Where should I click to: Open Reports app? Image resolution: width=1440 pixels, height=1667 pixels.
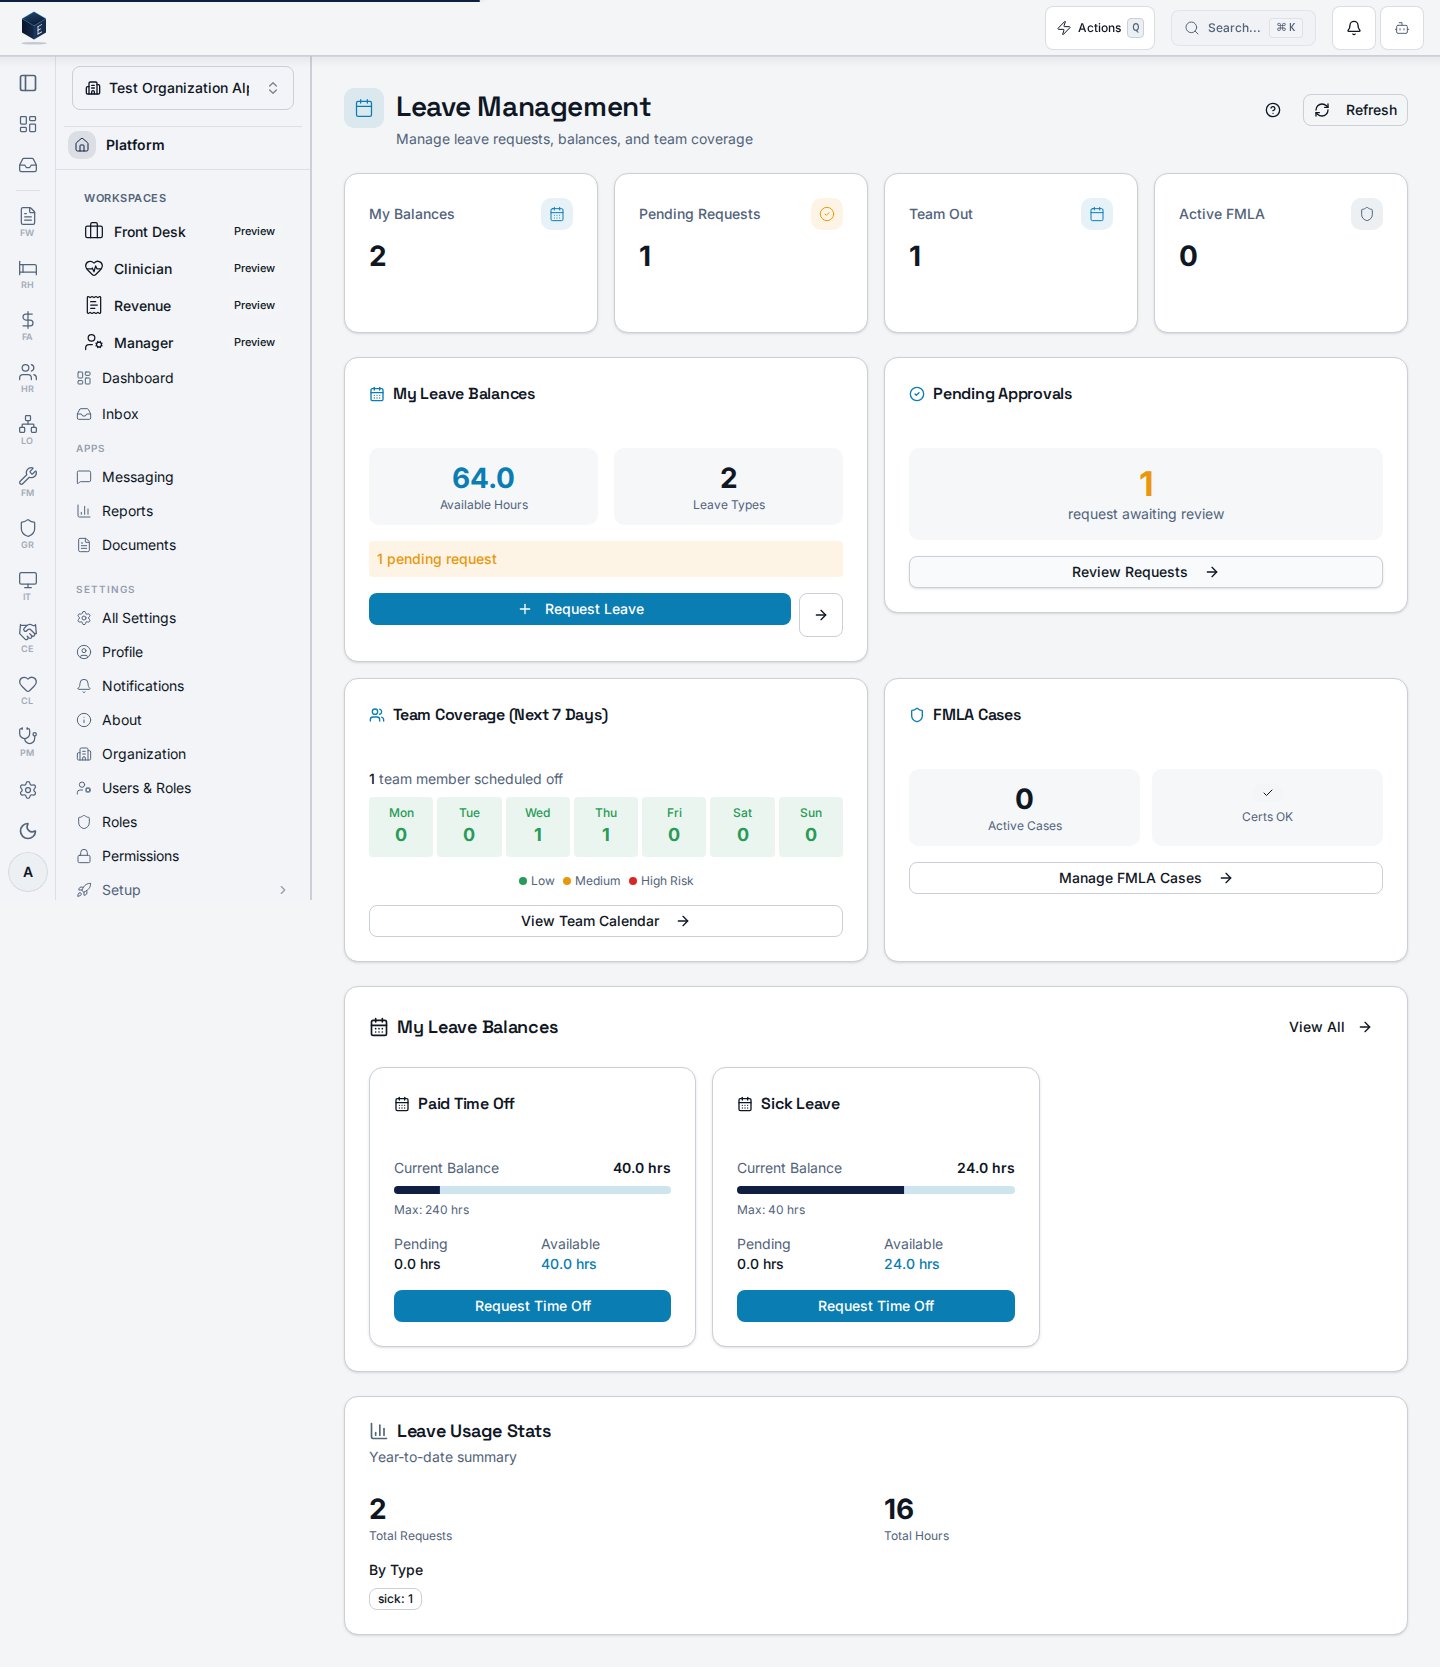pyautogui.click(x=183, y=511)
